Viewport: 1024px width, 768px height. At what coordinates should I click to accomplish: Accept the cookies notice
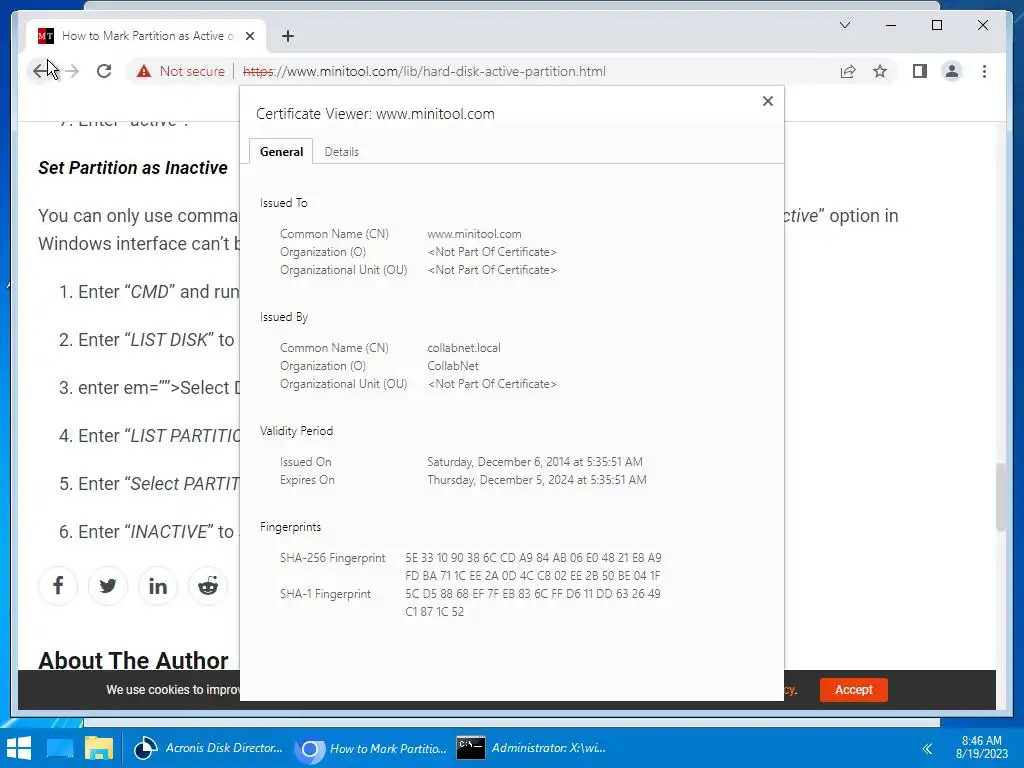click(x=854, y=690)
